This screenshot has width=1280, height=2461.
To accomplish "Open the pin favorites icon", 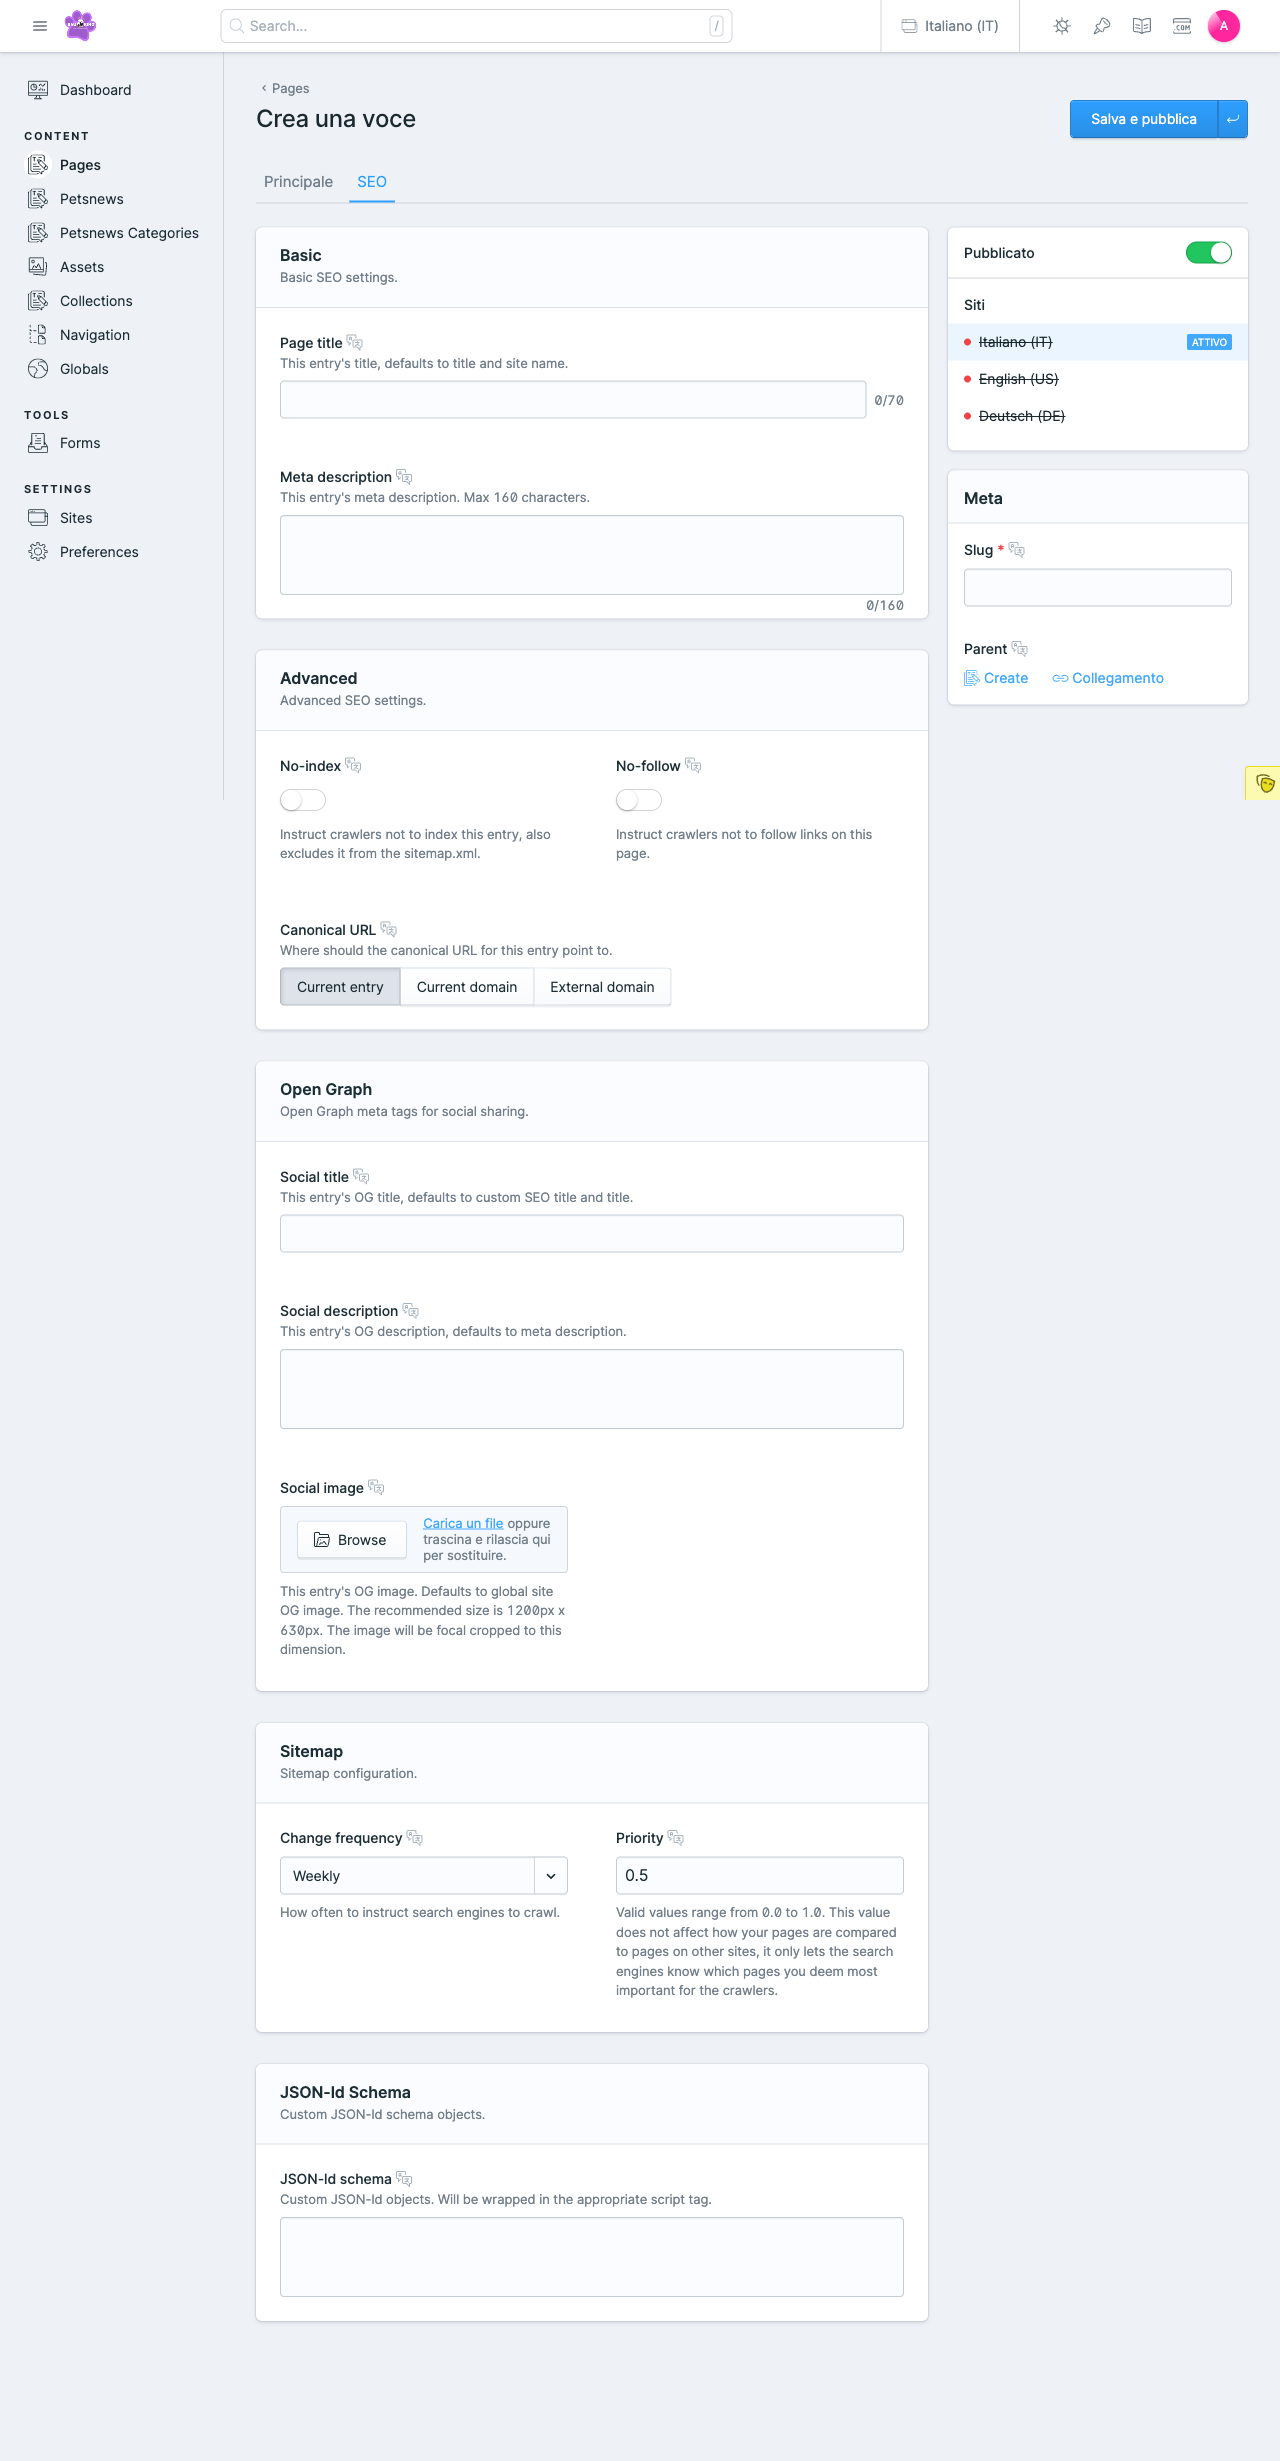I will (x=1102, y=26).
